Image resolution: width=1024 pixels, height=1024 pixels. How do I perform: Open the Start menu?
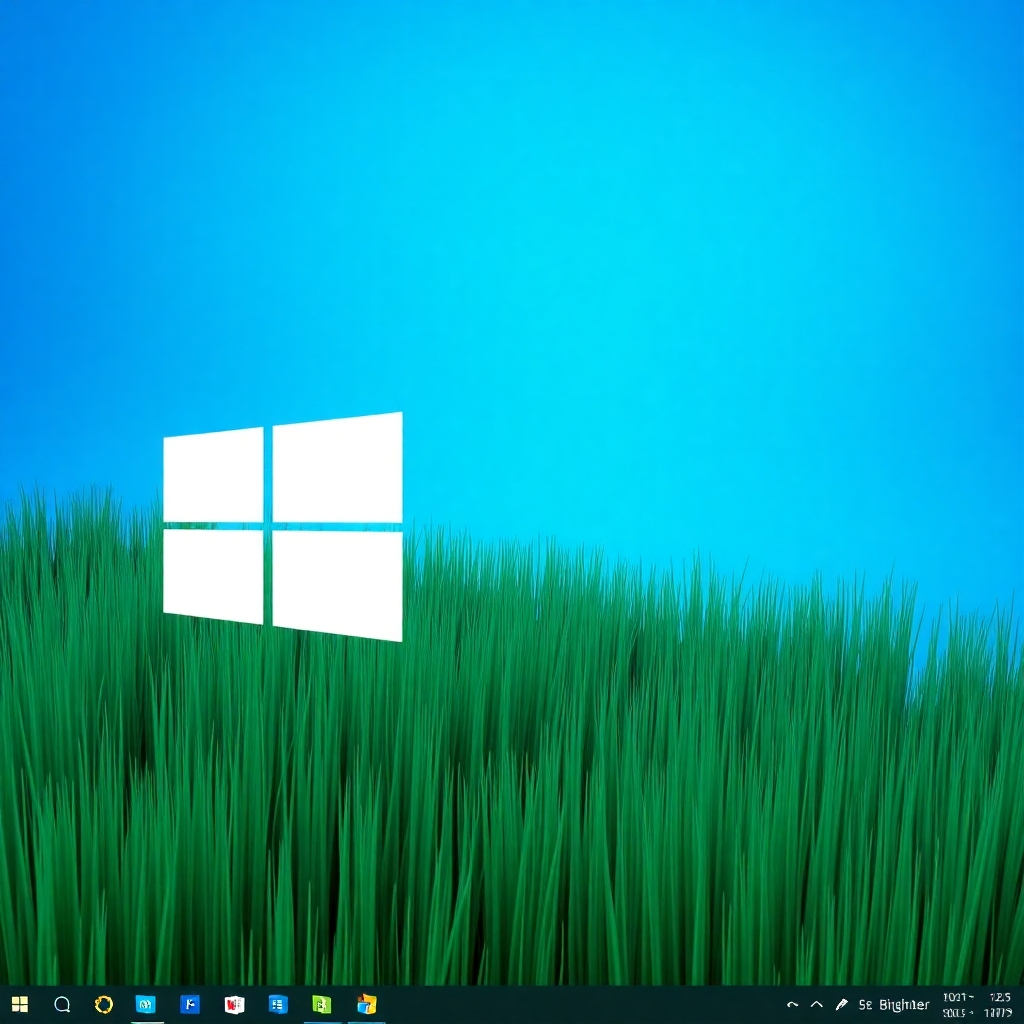click(20, 1005)
